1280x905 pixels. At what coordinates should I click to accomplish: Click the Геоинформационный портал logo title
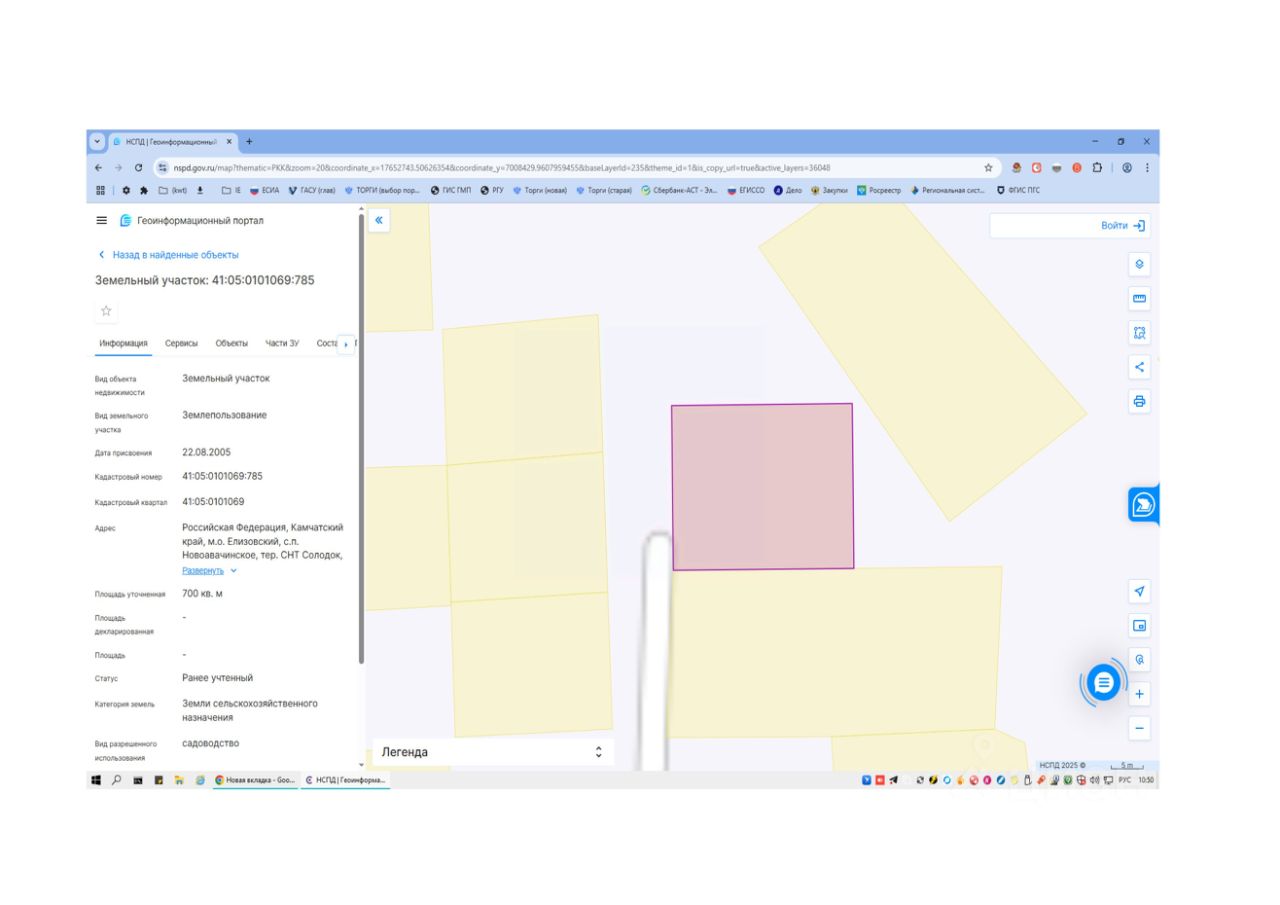(191, 220)
